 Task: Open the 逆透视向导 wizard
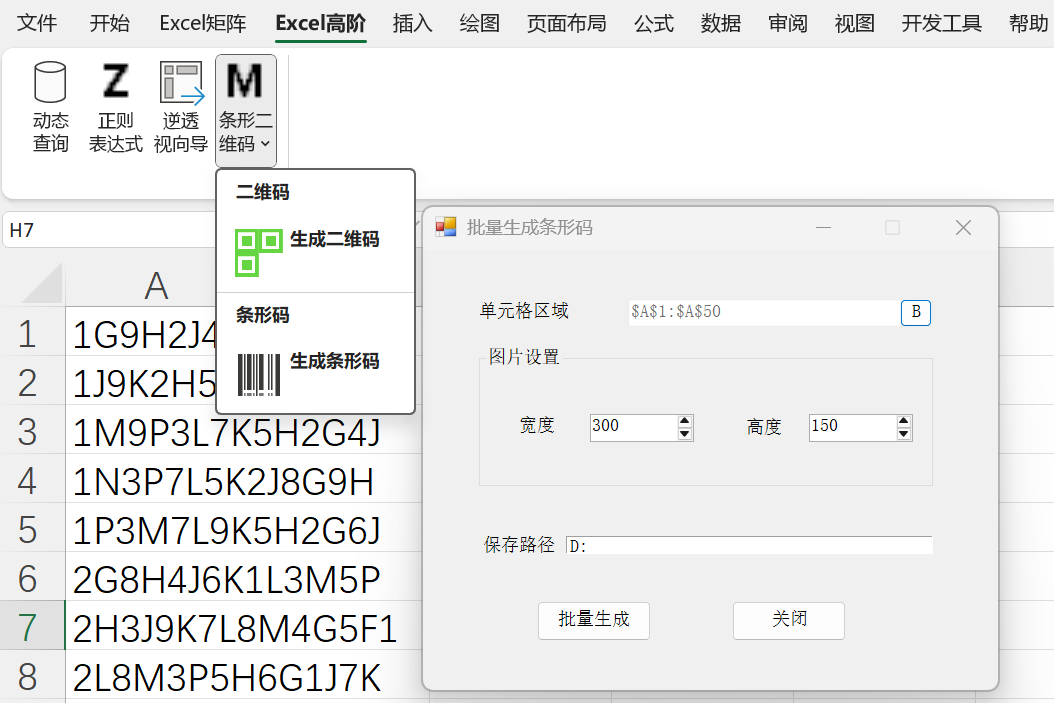tap(181, 108)
